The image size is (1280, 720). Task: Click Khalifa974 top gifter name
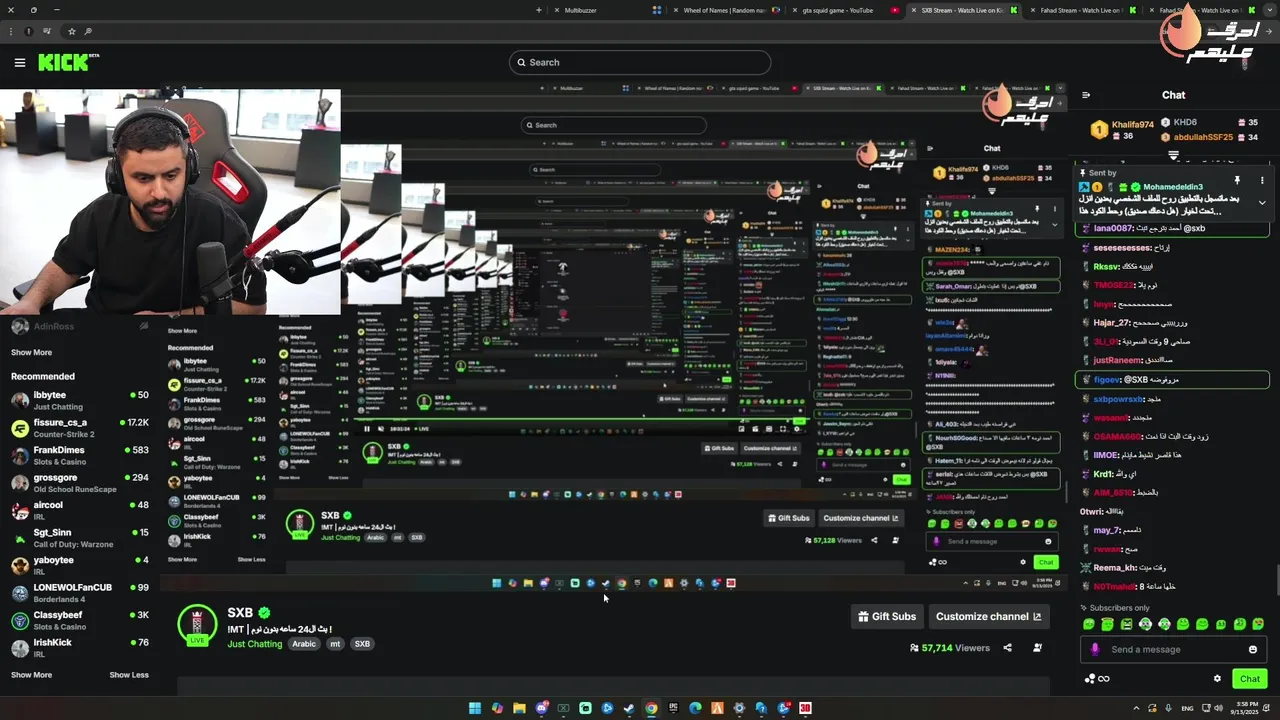coord(1132,125)
